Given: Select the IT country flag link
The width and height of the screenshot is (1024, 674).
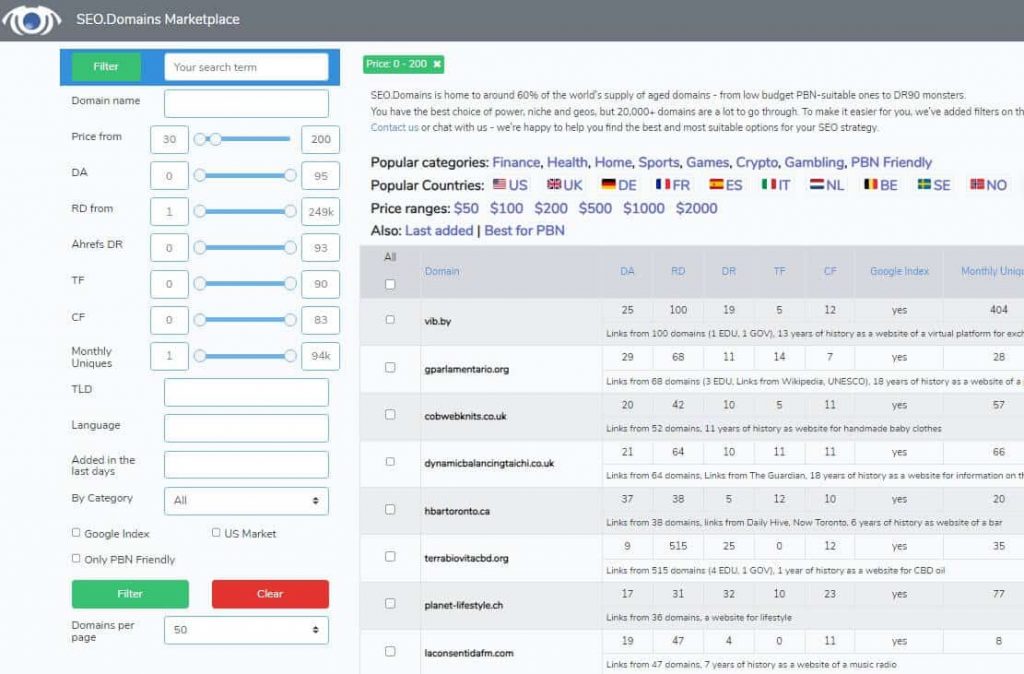Looking at the screenshot, I should point(776,185).
